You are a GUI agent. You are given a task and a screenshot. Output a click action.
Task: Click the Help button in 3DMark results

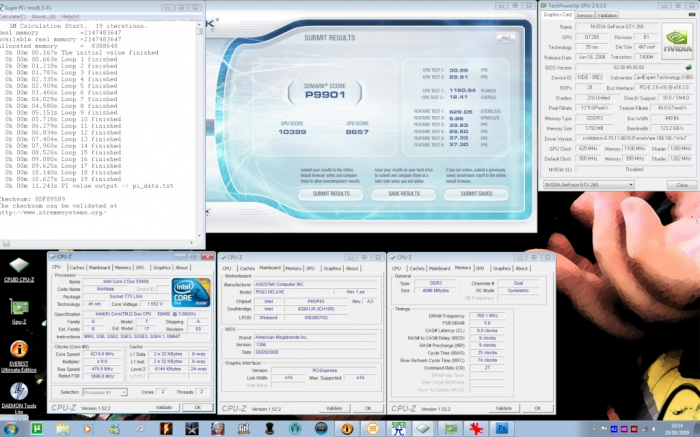[506, 38]
